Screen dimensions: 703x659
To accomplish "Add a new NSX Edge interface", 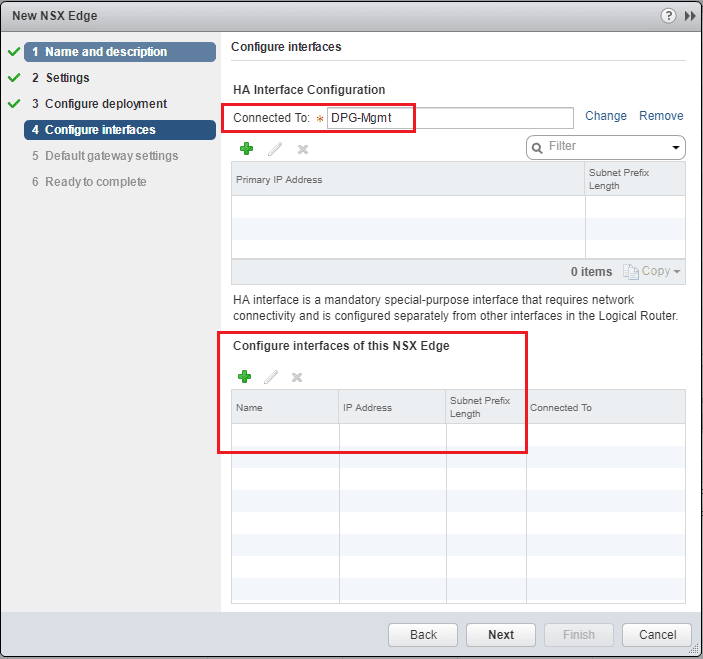I will [x=244, y=377].
